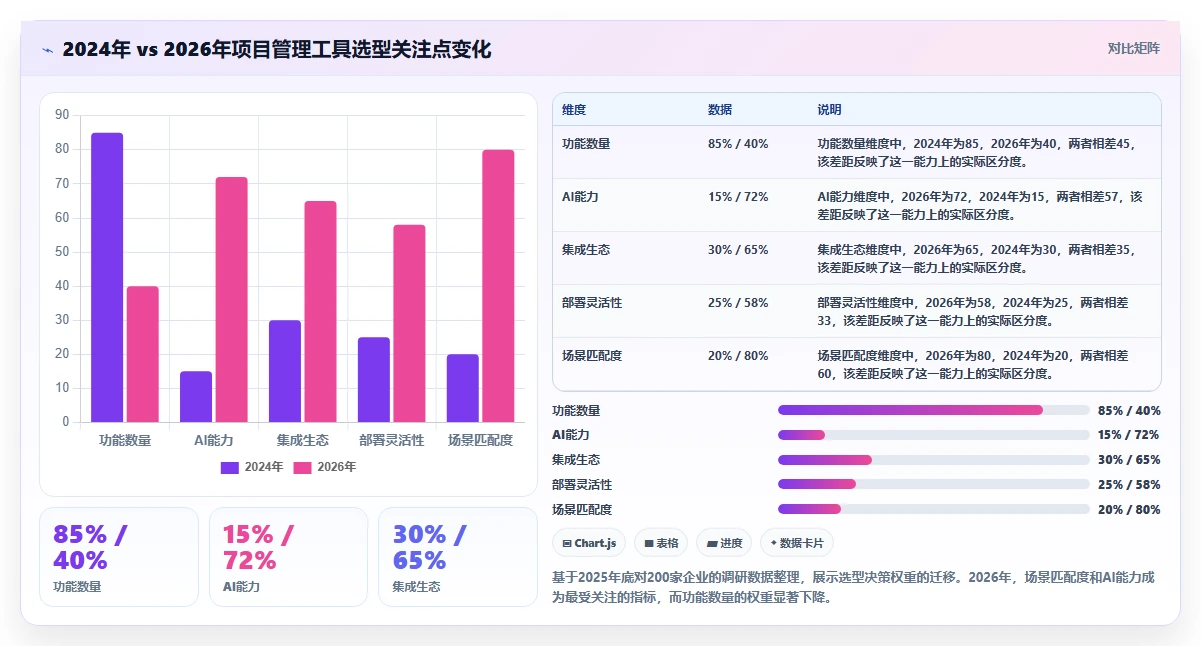Click the Chart.js tag

(x=589, y=543)
